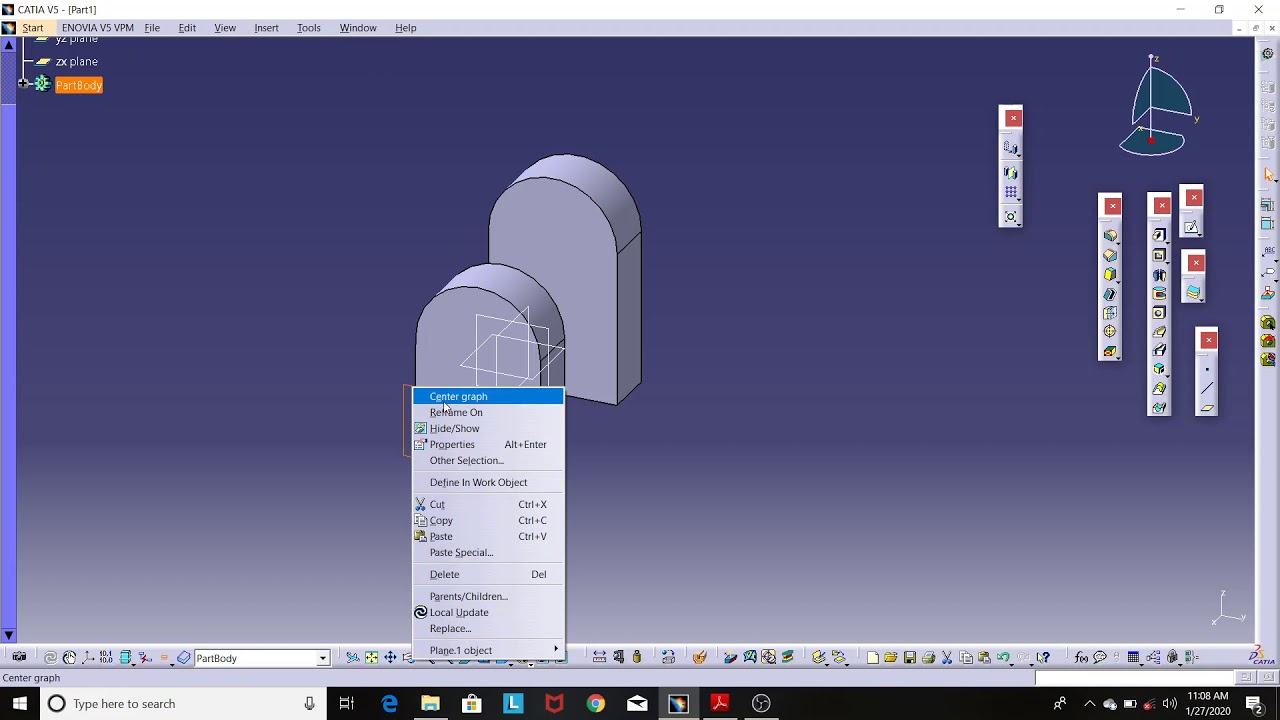Select PartBody in specification tree
Image resolution: width=1280 pixels, height=720 pixels.
(x=79, y=85)
